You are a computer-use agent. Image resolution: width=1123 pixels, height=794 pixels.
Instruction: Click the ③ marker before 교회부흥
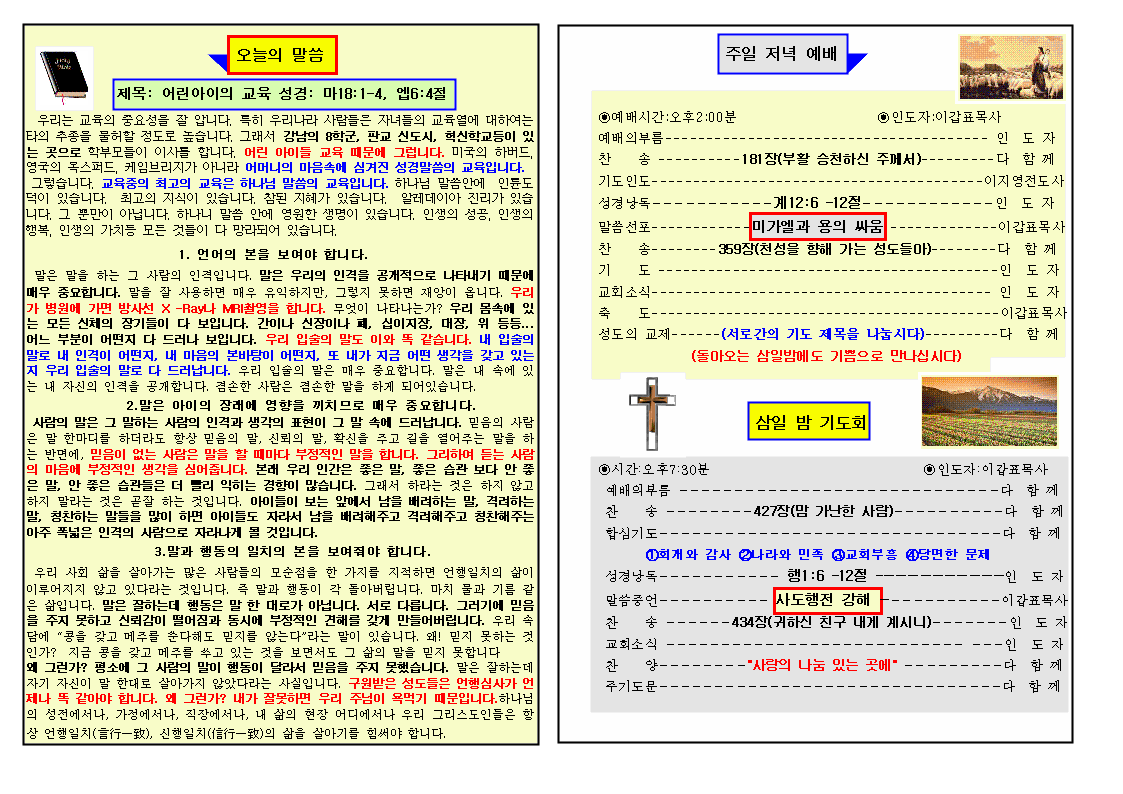tap(838, 554)
